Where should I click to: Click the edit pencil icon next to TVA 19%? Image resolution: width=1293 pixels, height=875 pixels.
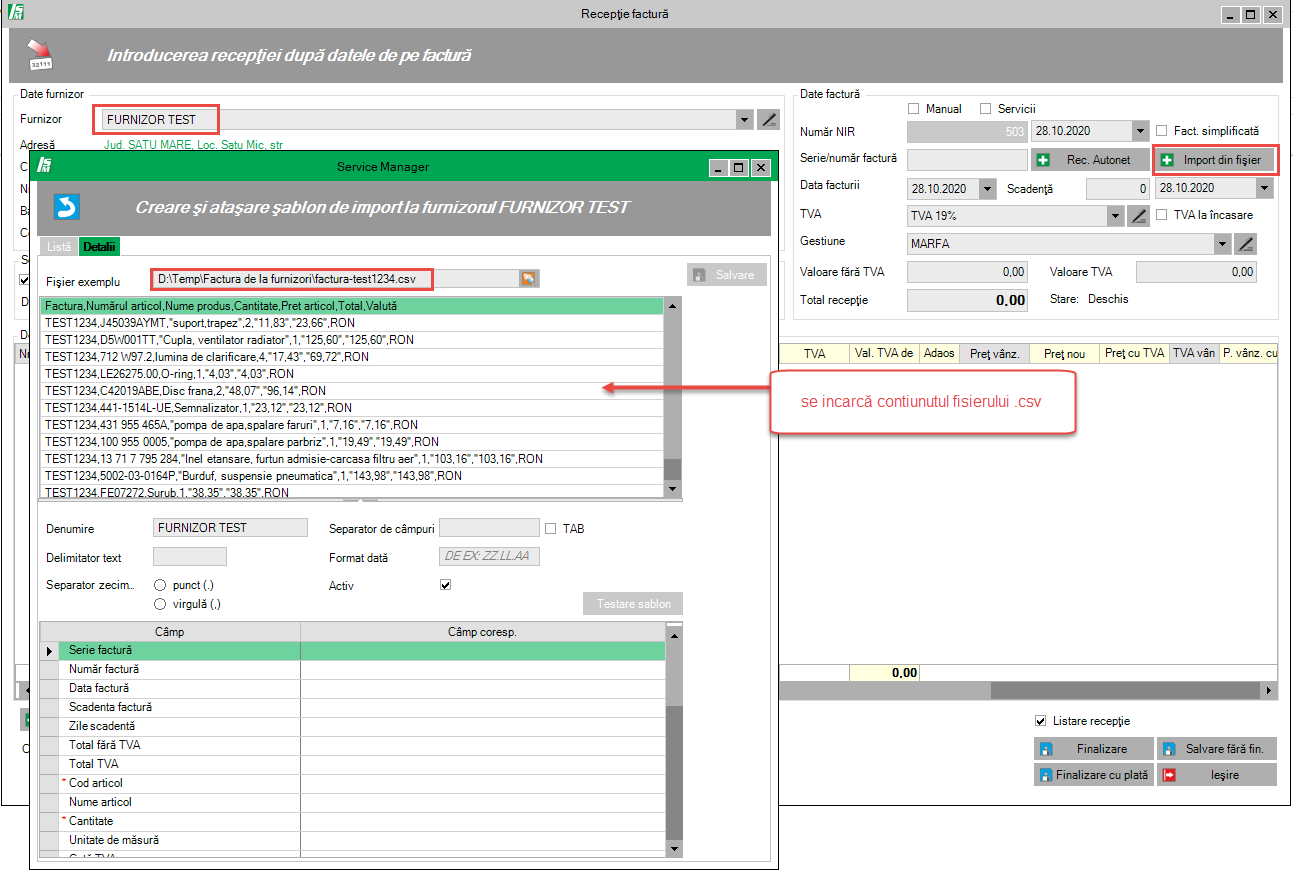(1137, 216)
